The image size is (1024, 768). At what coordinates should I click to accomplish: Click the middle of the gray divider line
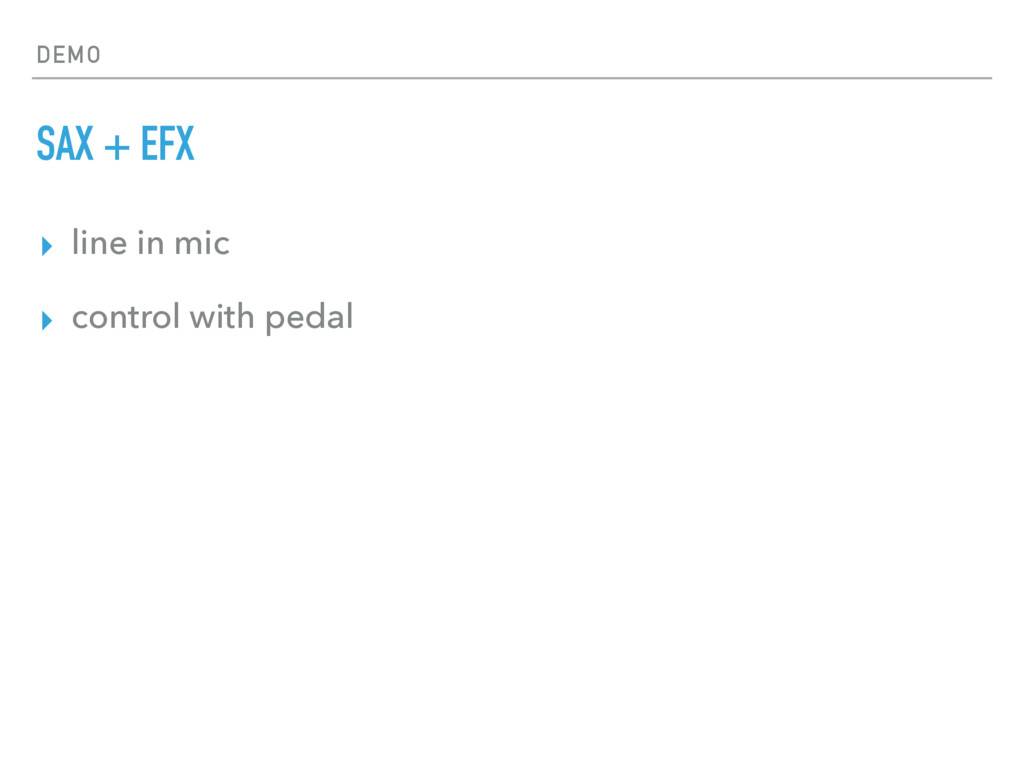pos(512,77)
